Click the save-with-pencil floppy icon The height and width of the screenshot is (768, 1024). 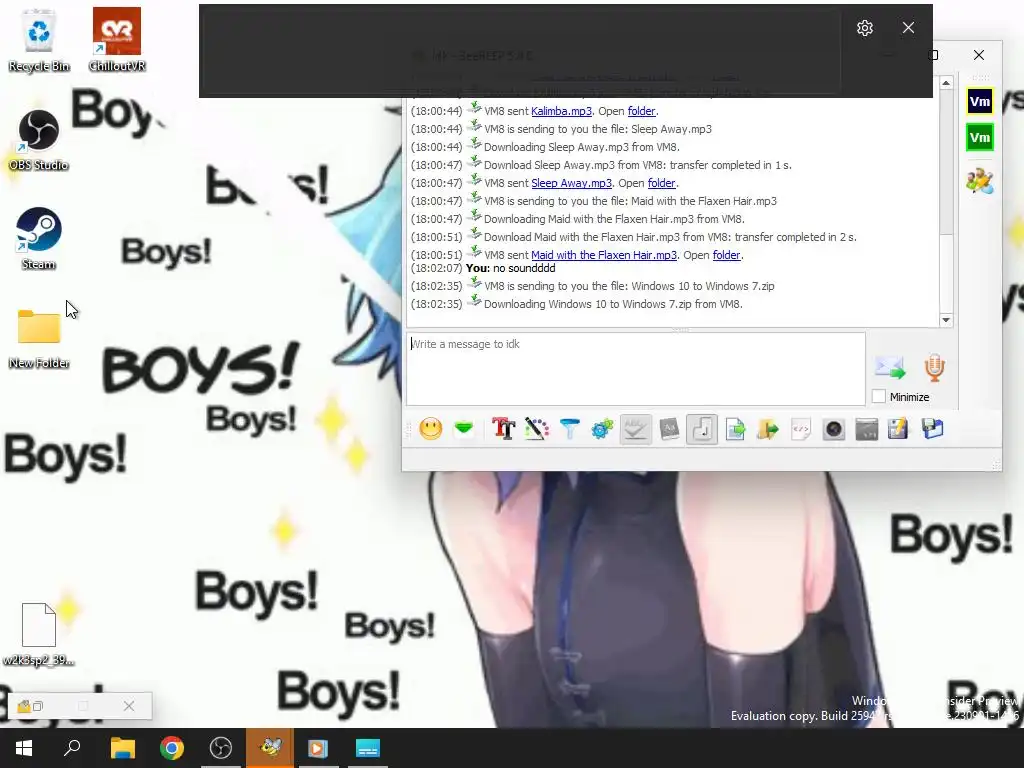(899, 429)
